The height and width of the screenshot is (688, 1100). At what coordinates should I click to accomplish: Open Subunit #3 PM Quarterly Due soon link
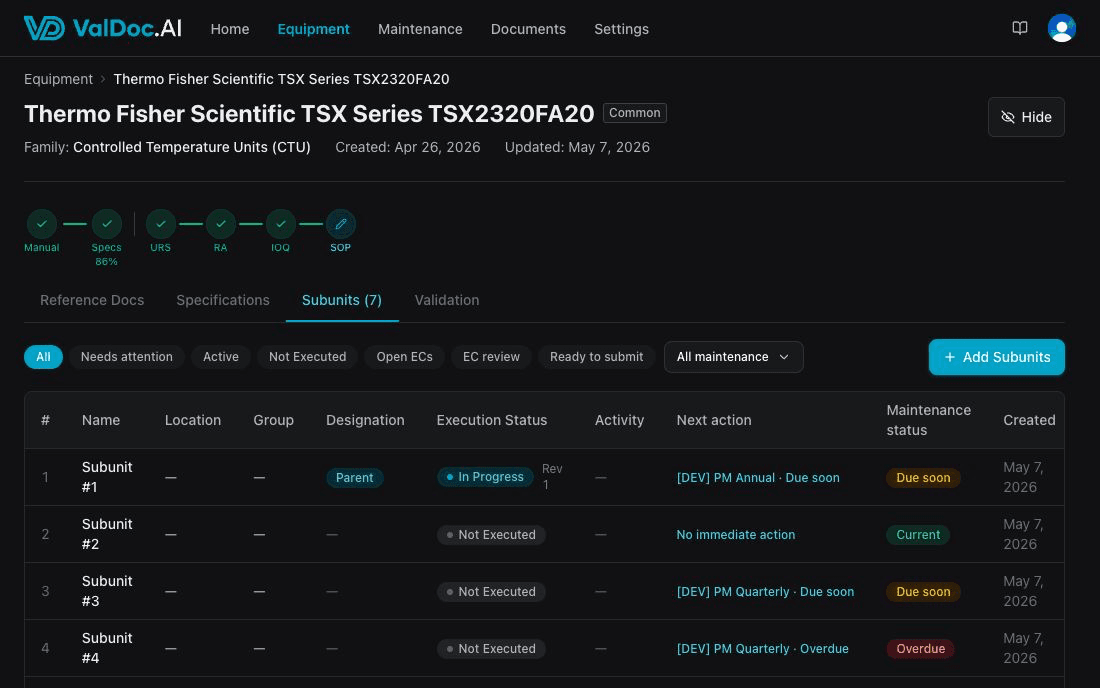(x=765, y=591)
